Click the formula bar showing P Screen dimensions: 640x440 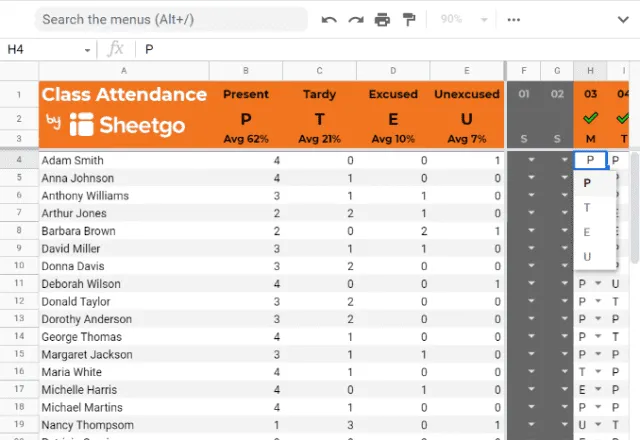[x=380, y=49]
